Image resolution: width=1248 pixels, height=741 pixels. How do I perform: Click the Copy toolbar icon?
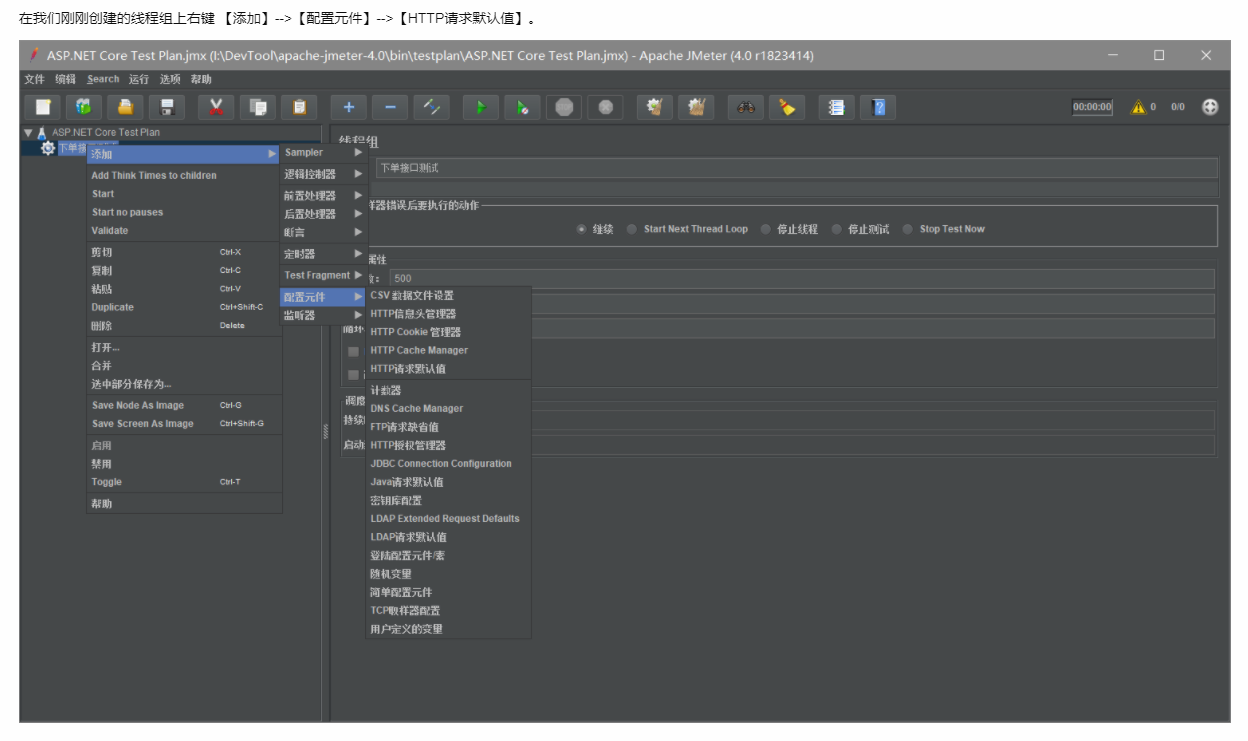point(257,107)
